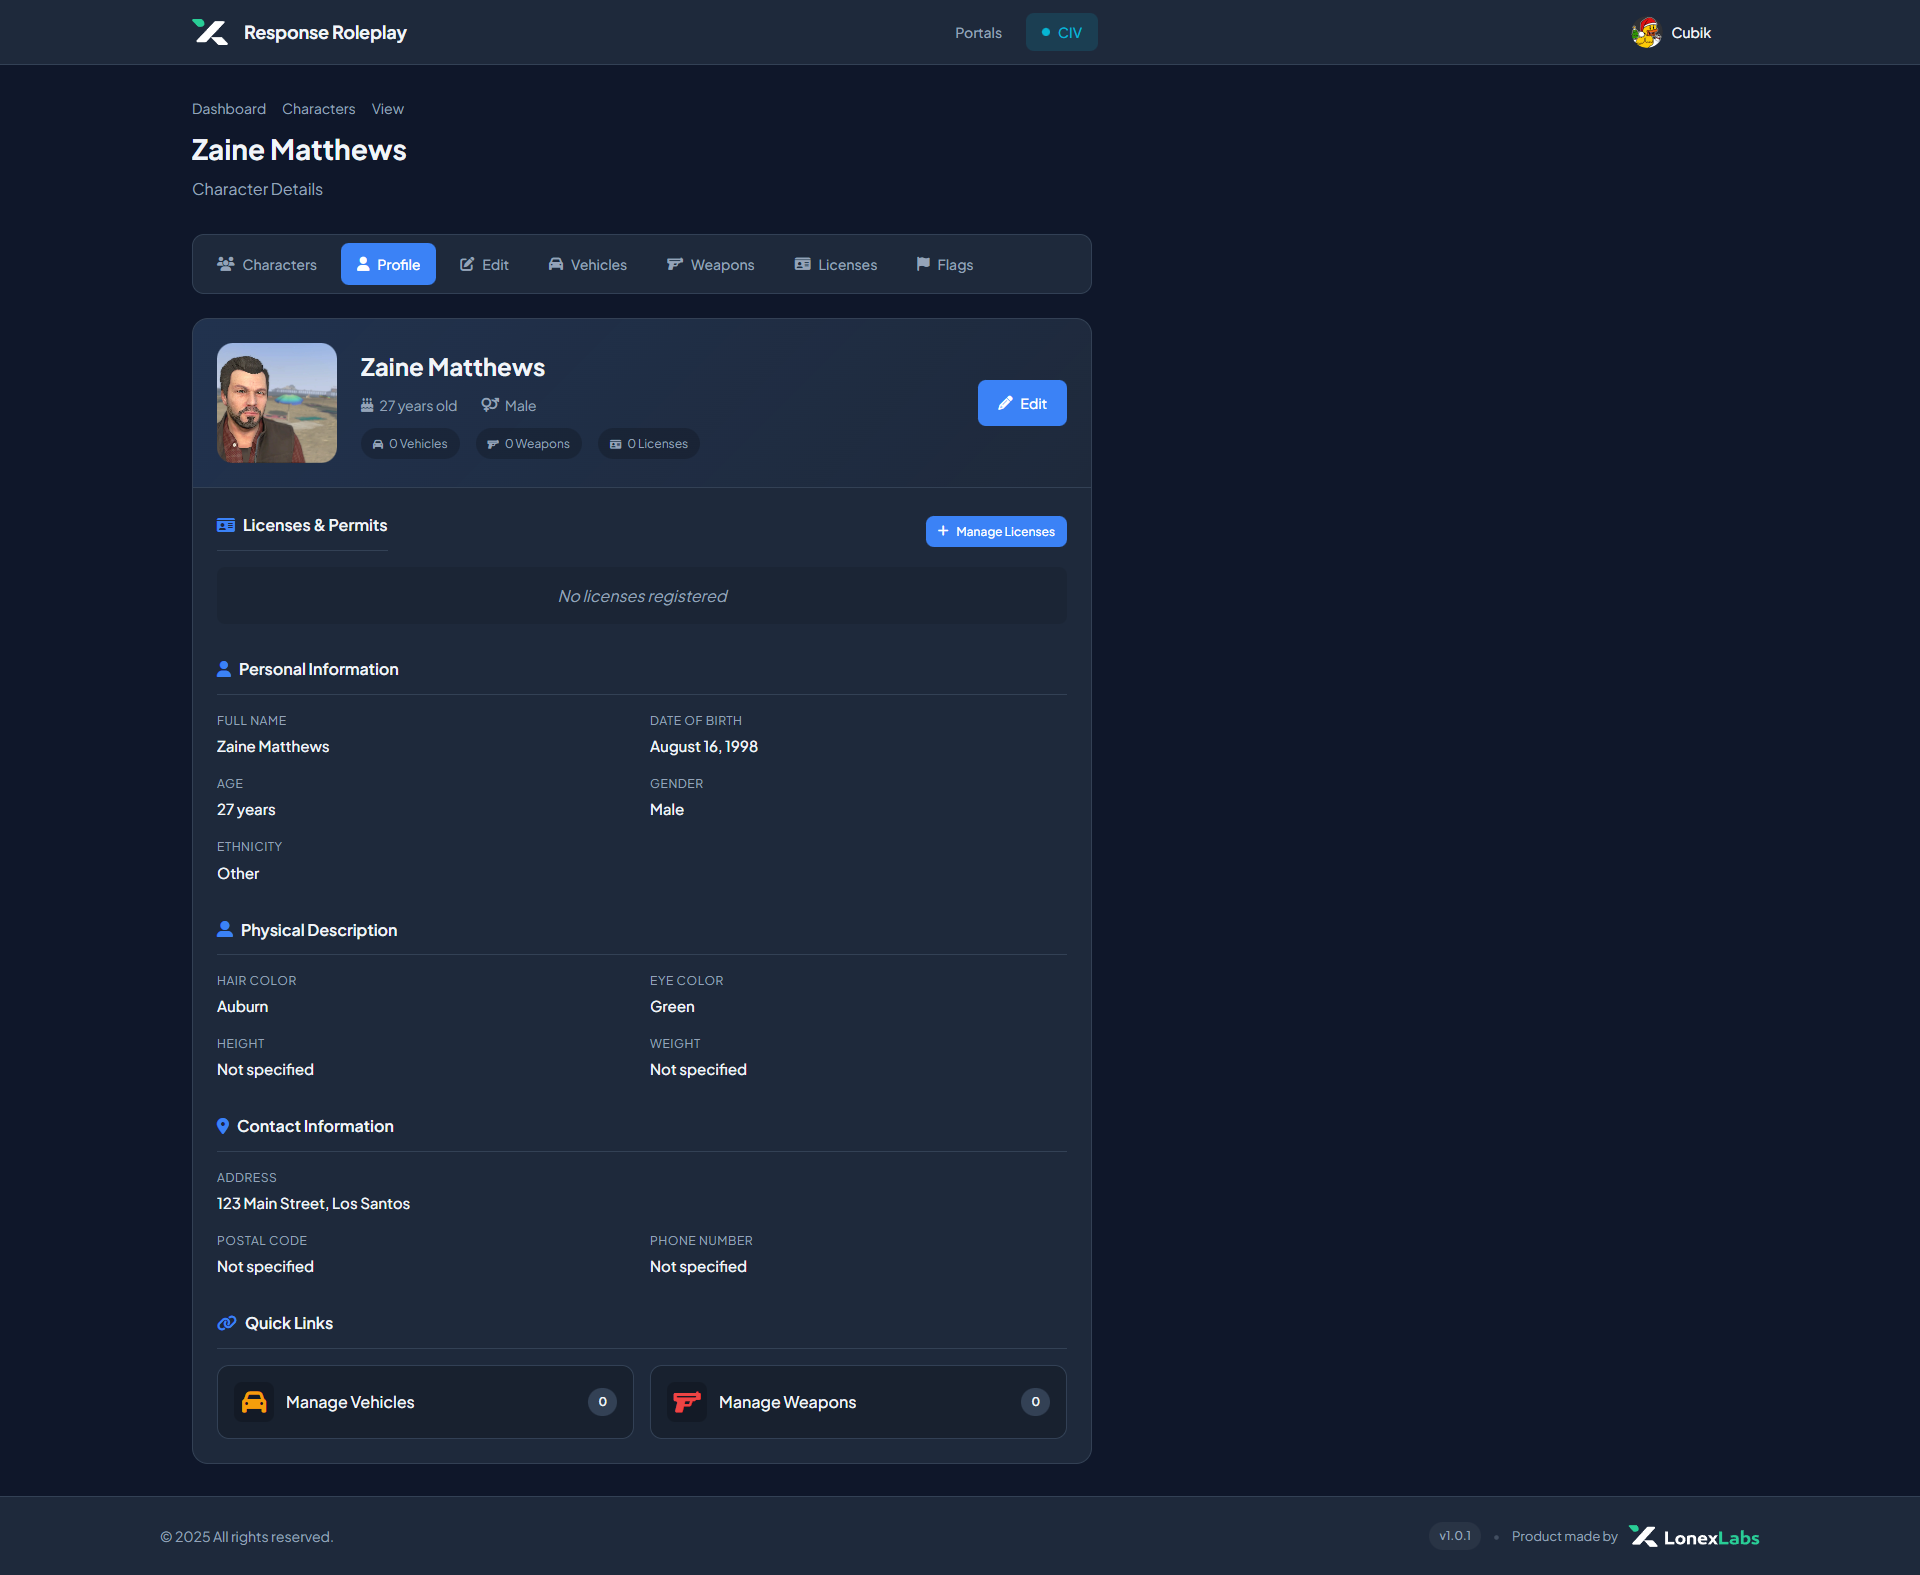Click the Response Roleplay brand name
The height and width of the screenshot is (1575, 1920).
click(x=325, y=32)
